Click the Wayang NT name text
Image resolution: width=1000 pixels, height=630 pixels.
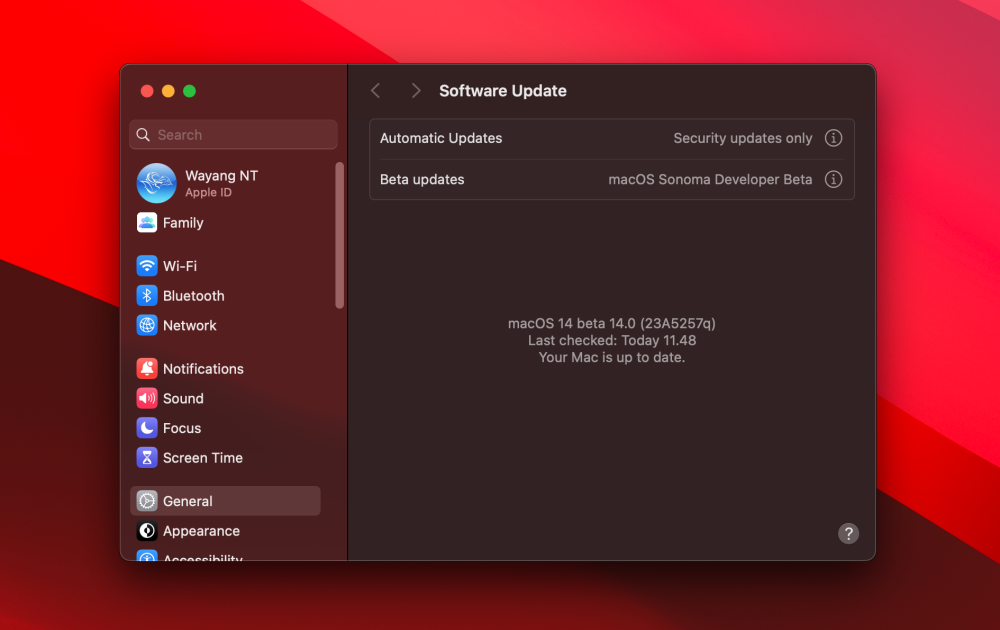pyautogui.click(x=221, y=175)
